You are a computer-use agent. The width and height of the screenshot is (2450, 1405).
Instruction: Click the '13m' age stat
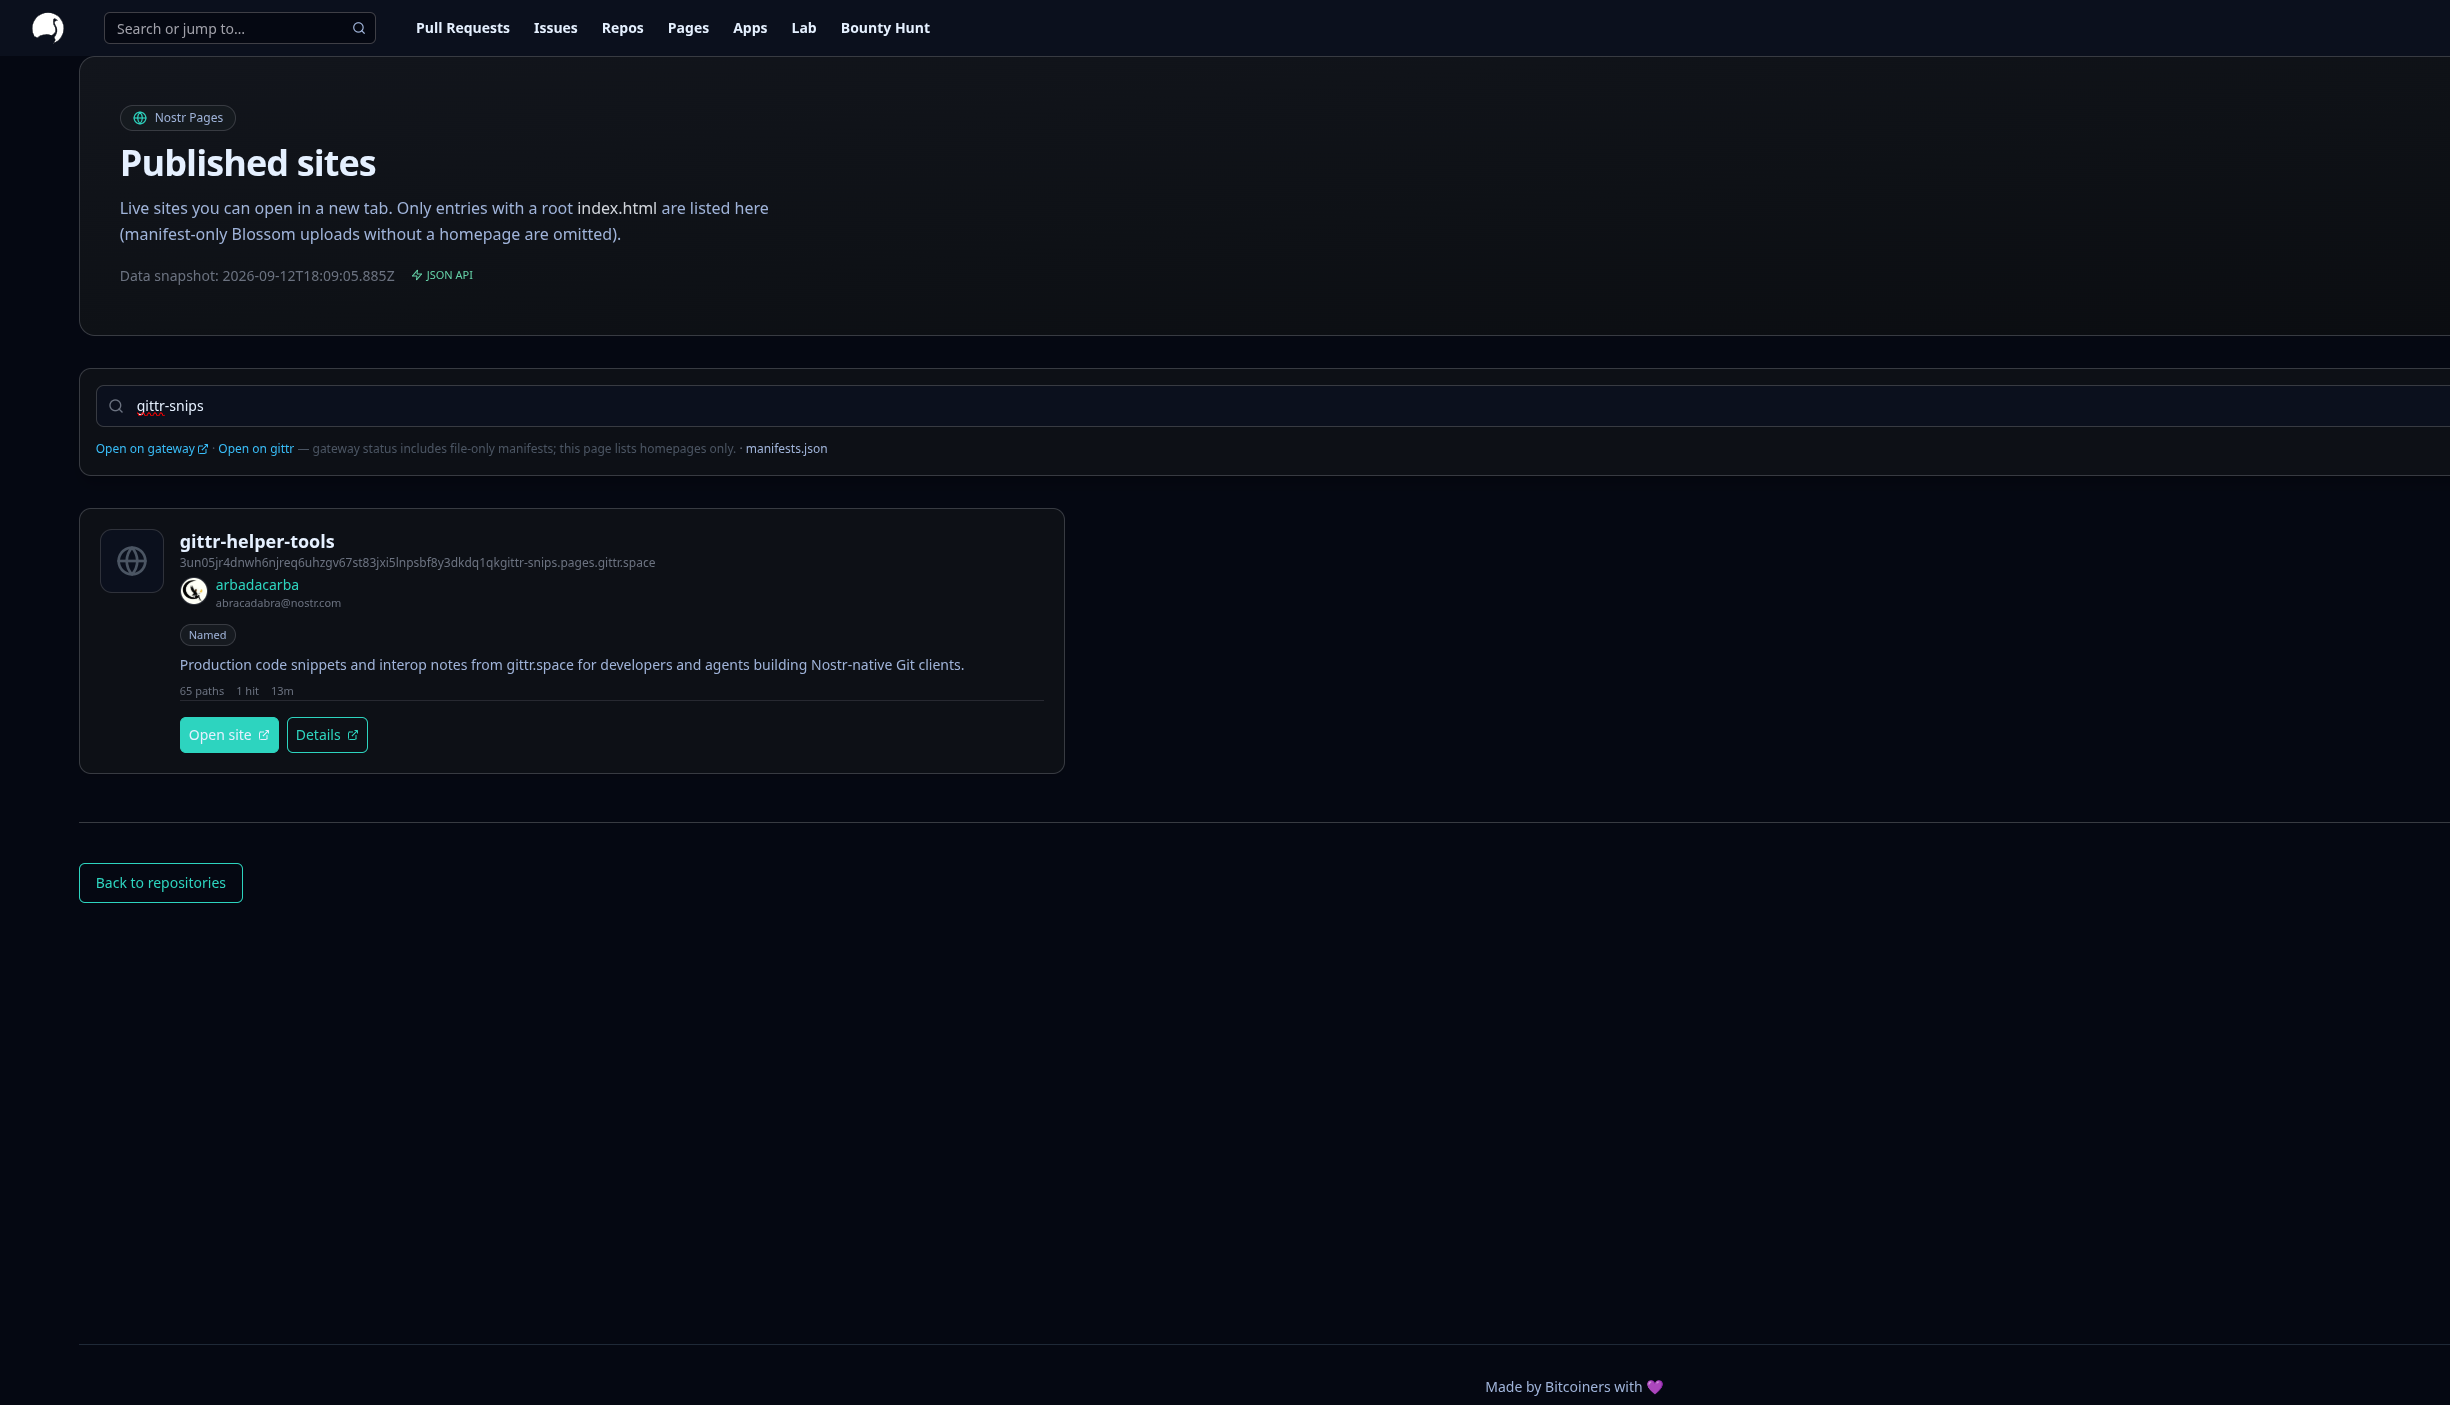[x=282, y=691]
